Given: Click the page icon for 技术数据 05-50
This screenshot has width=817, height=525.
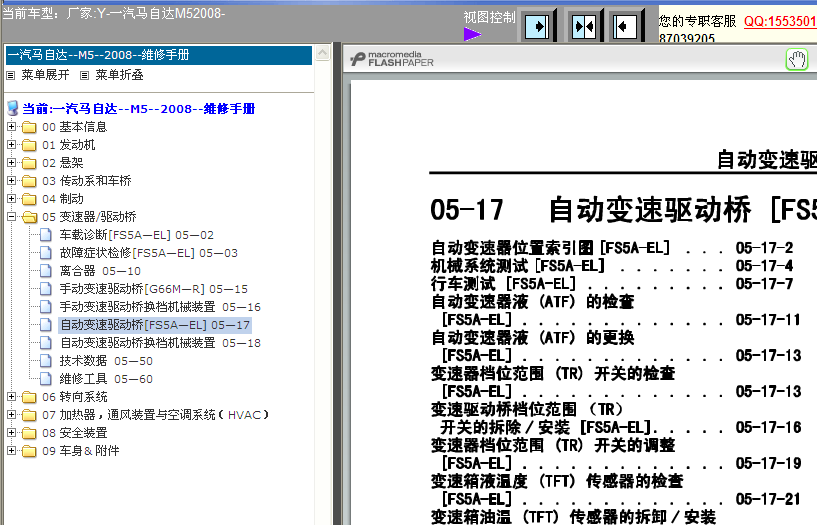Looking at the screenshot, I should (x=46, y=360).
